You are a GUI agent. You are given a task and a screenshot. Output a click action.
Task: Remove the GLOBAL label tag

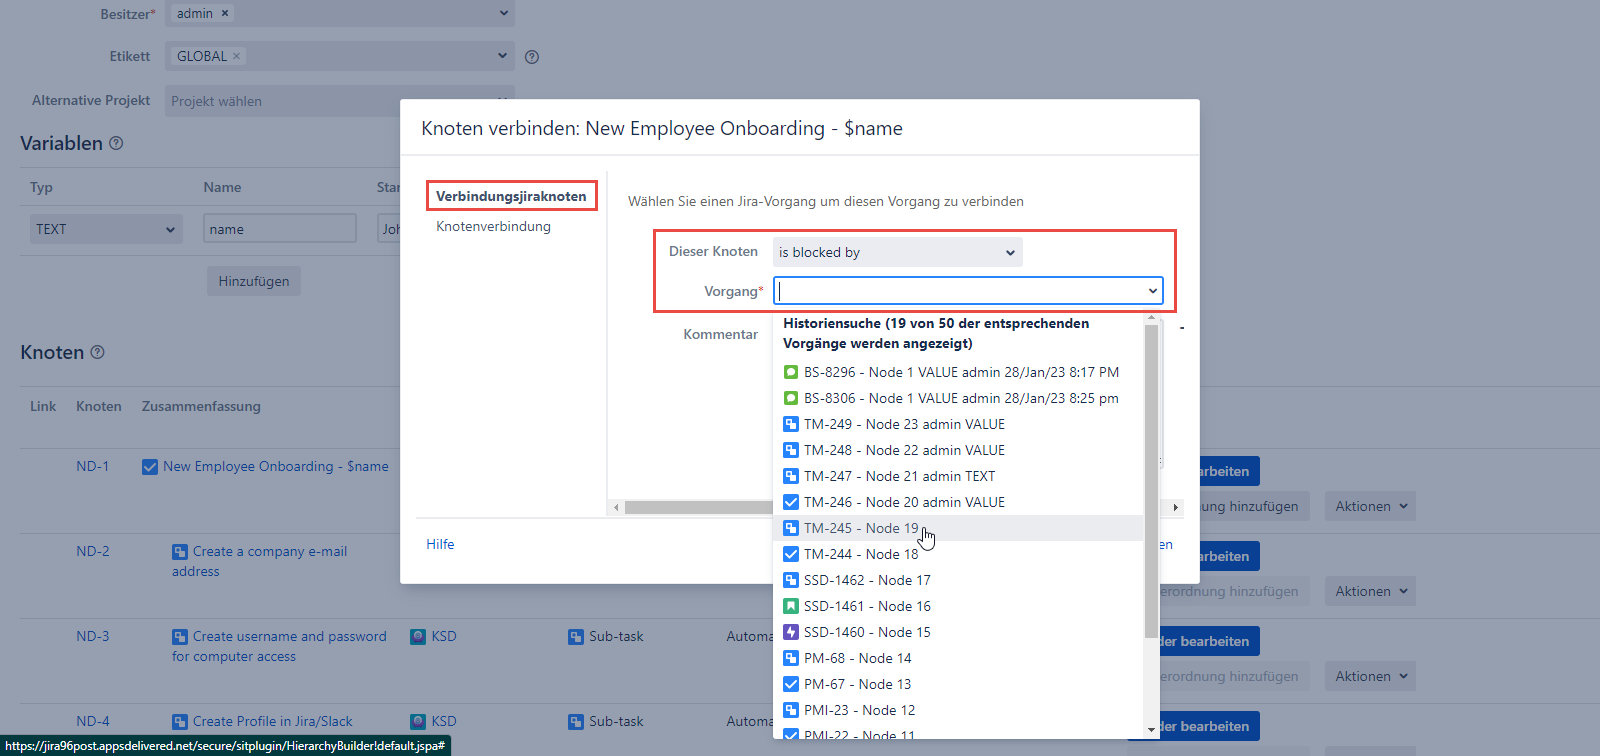(237, 56)
